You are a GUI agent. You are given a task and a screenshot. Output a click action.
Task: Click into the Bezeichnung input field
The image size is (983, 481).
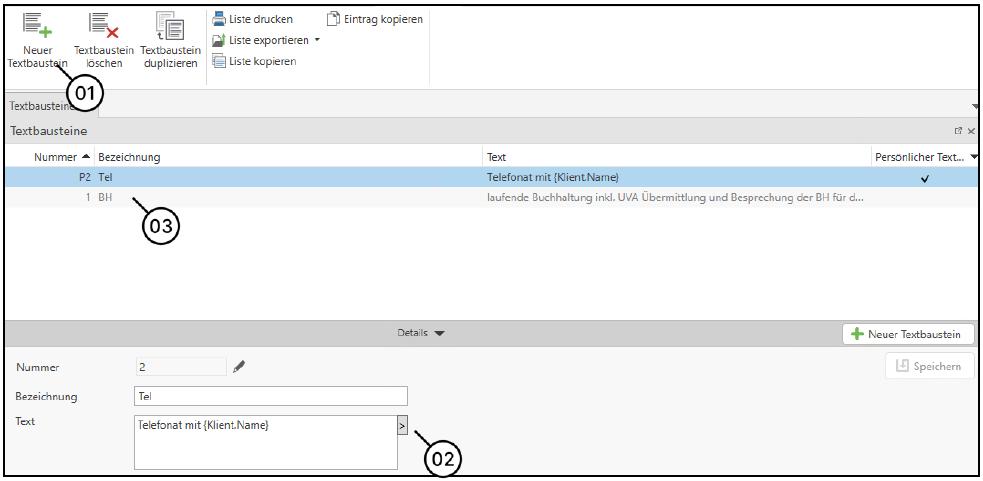pyautogui.click(x=270, y=396)
